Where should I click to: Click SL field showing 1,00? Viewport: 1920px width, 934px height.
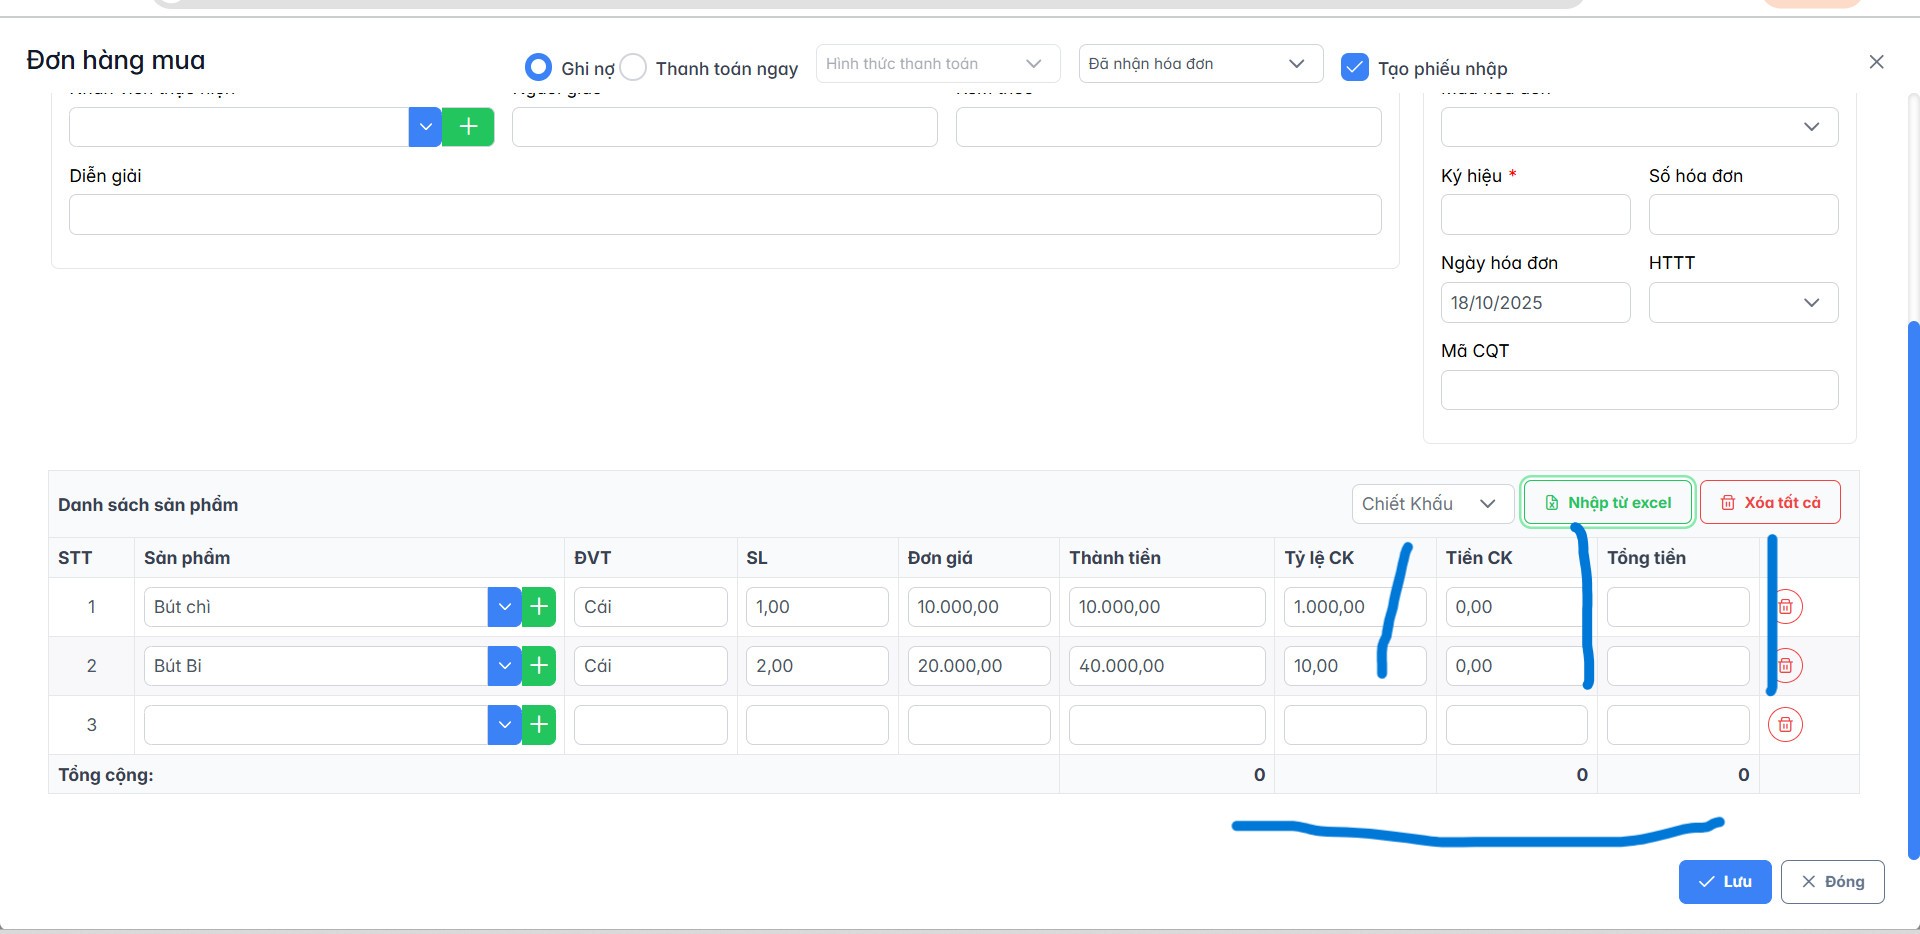tap(817, 607)
